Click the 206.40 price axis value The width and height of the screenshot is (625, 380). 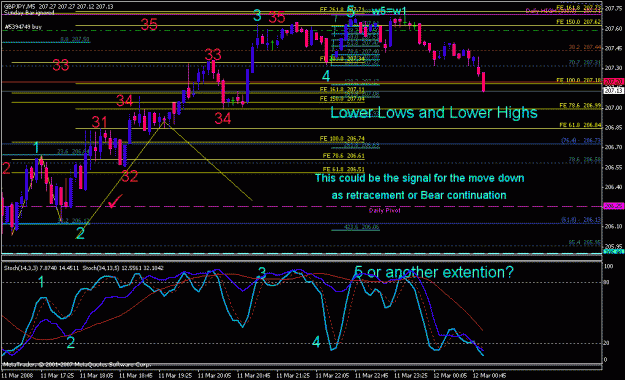614,187
